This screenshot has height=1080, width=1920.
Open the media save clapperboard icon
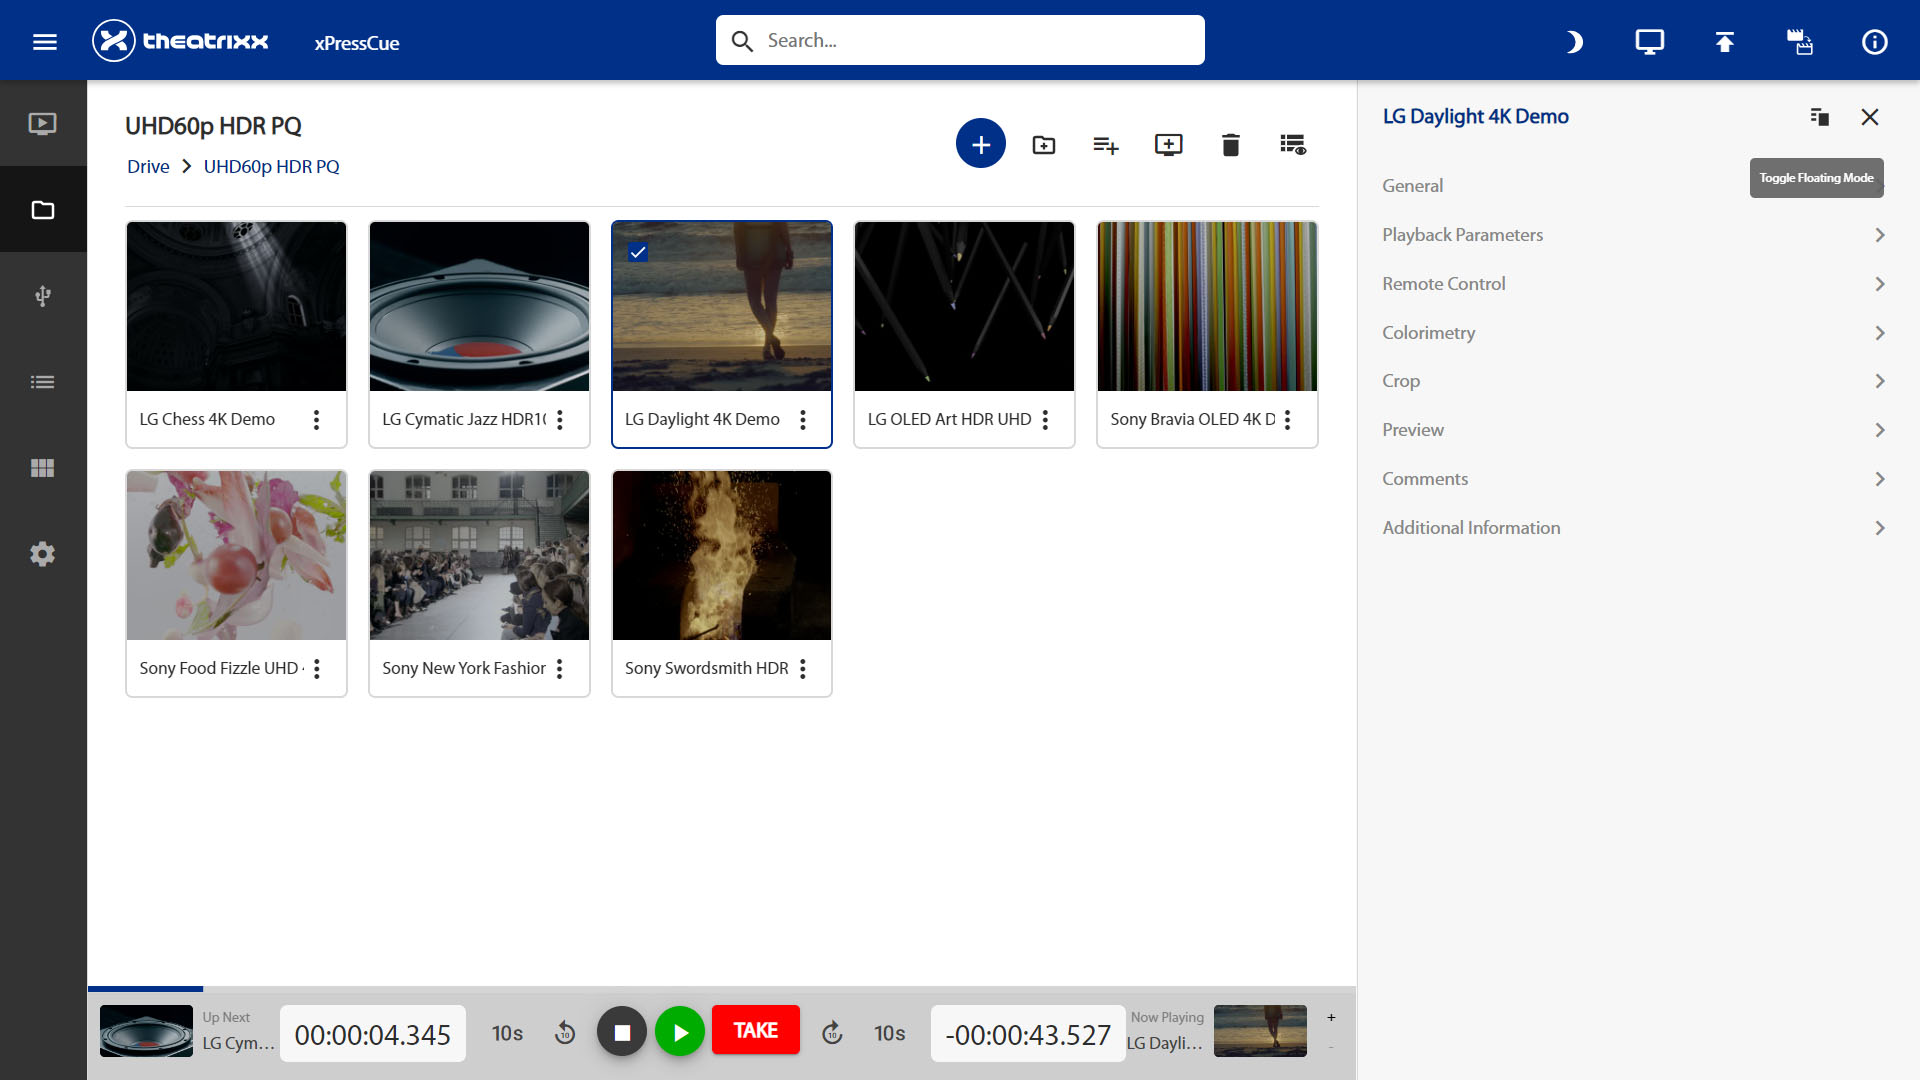1799,41
